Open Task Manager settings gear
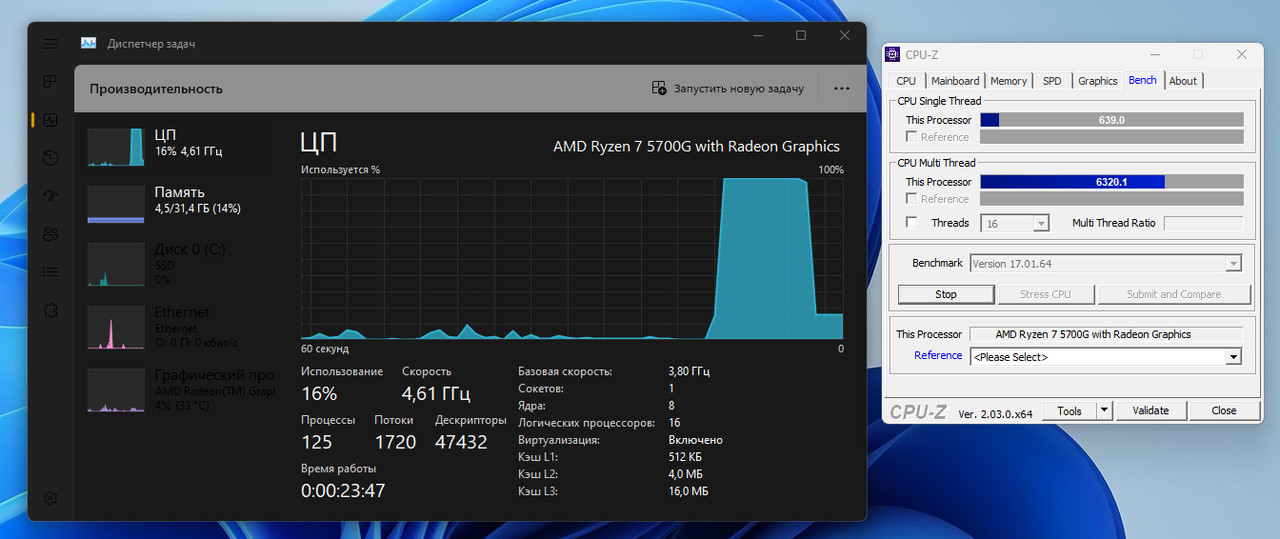The width and height of the screenshot is (1280, 539). click(51, 498)
